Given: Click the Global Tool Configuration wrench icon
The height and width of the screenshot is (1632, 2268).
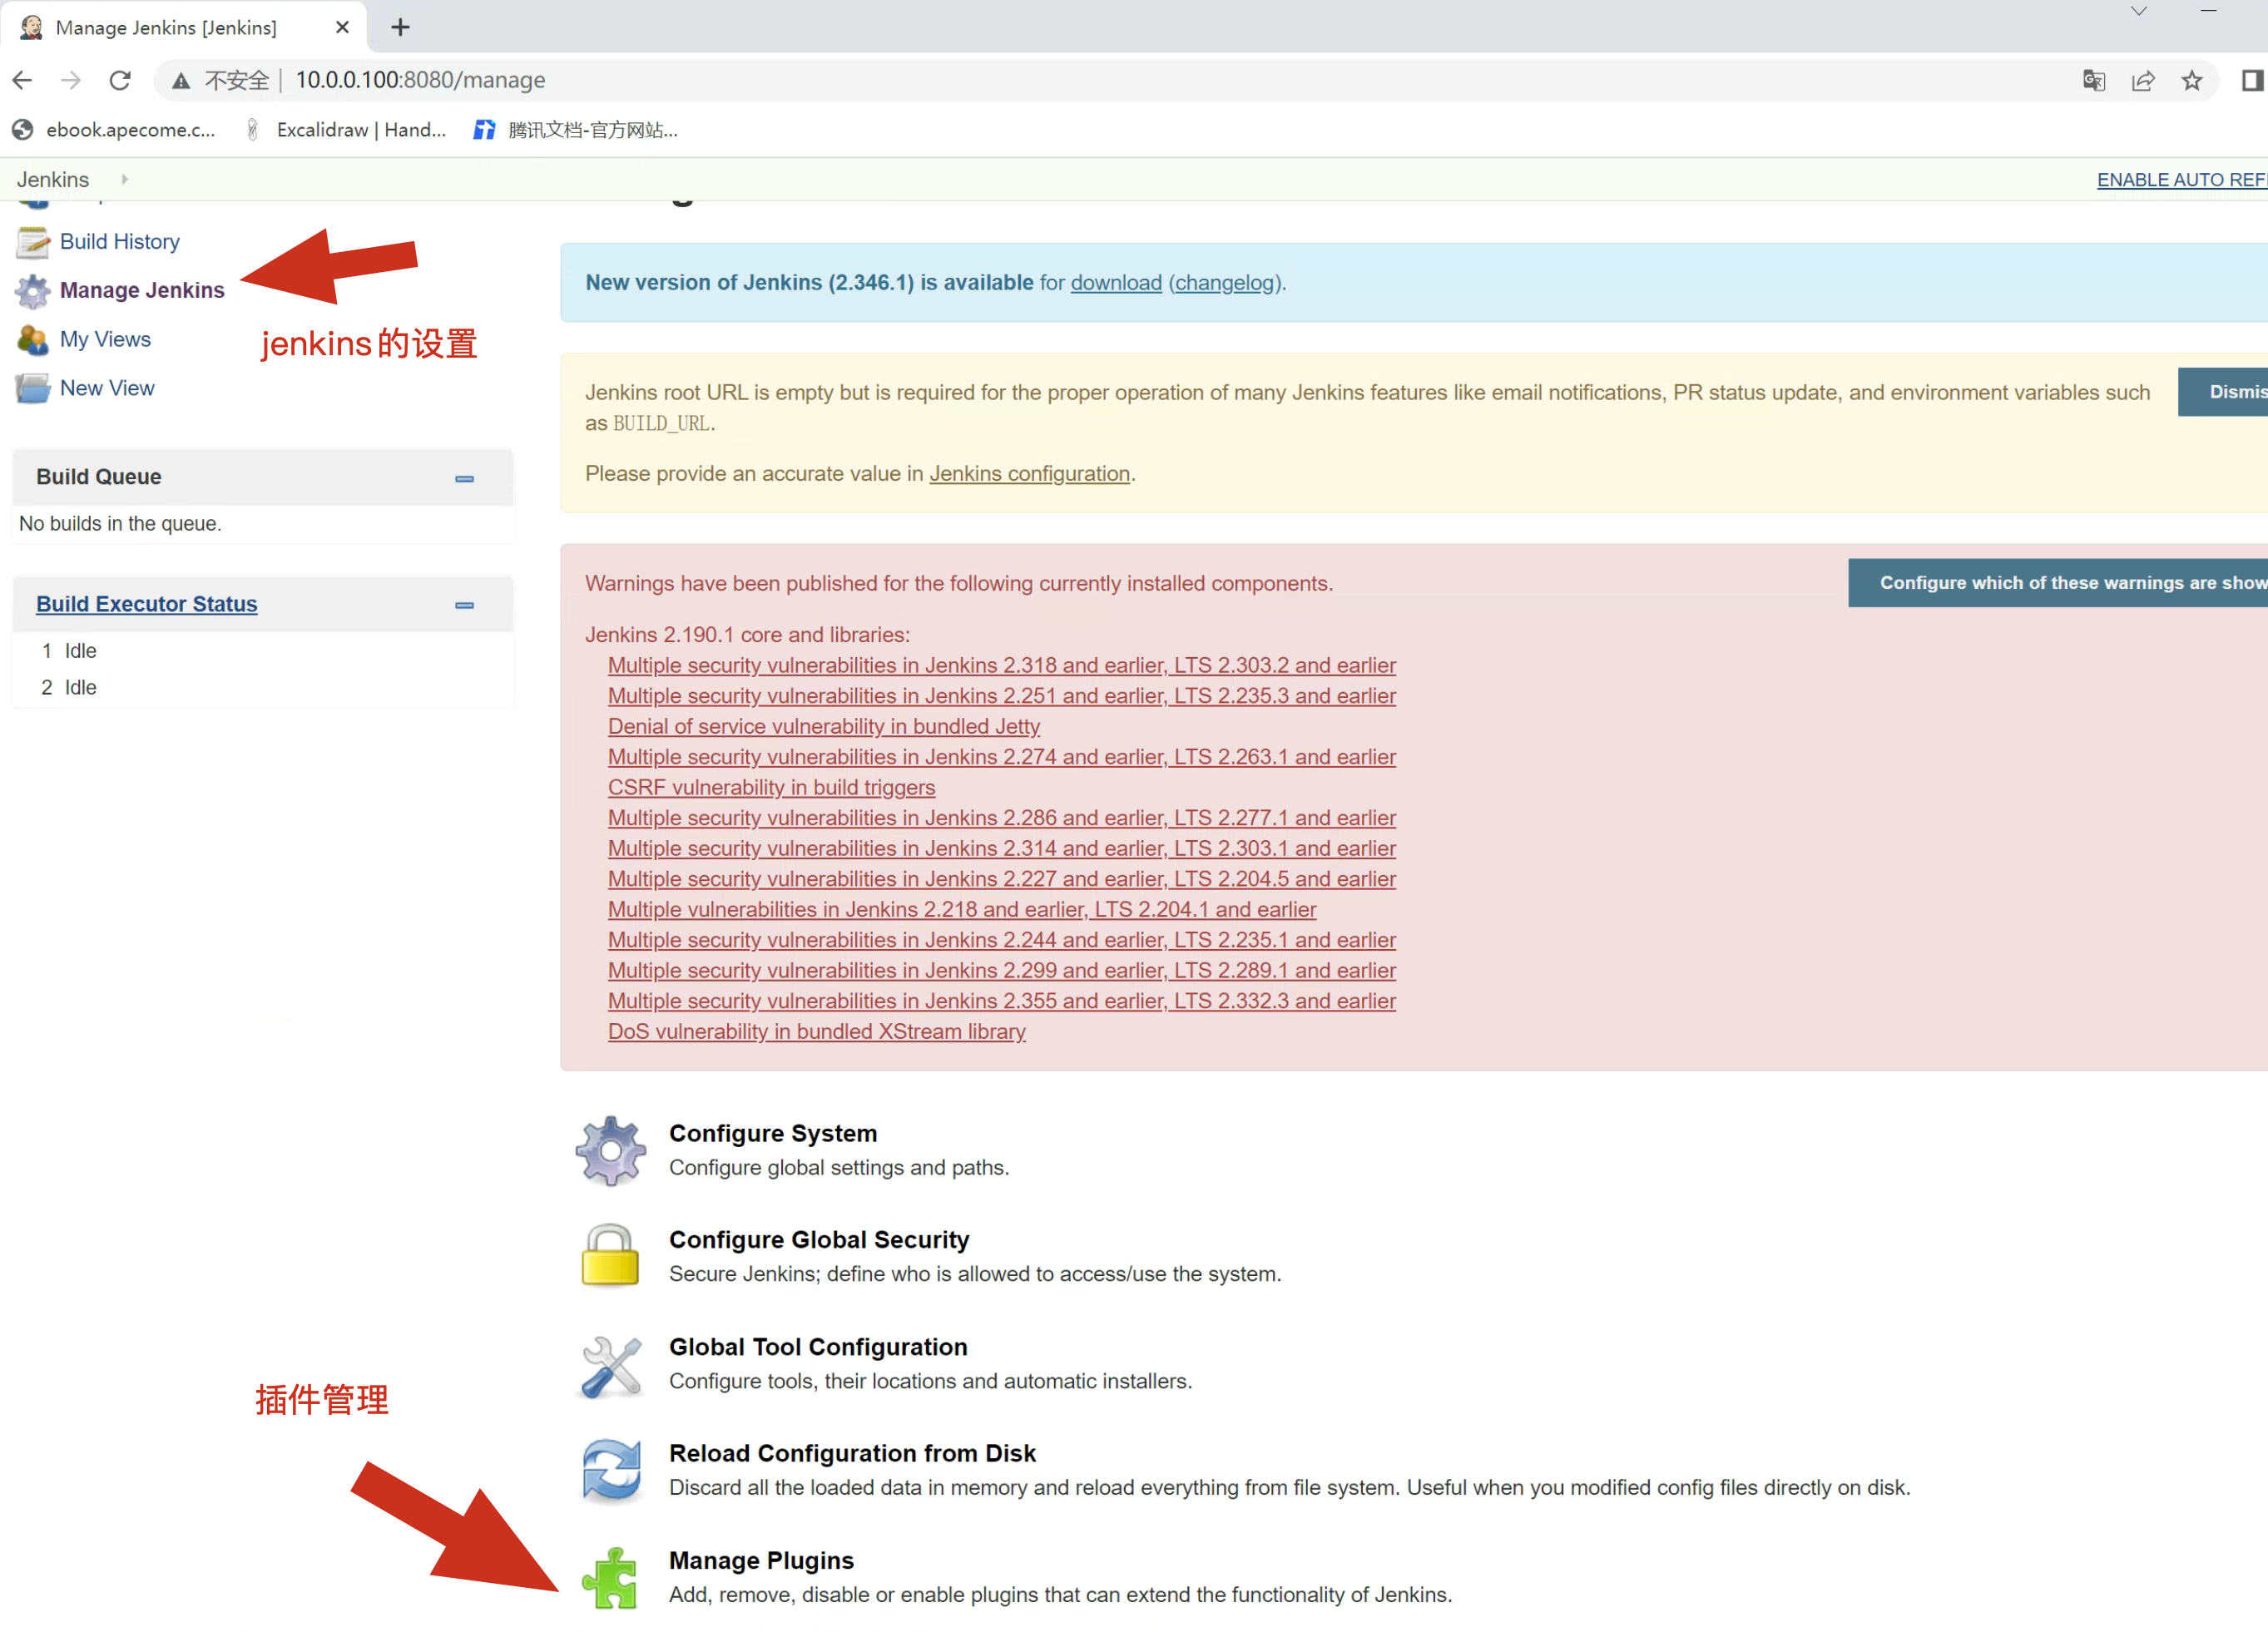Looking at the screenshot, I should (x=610, y=1365).
